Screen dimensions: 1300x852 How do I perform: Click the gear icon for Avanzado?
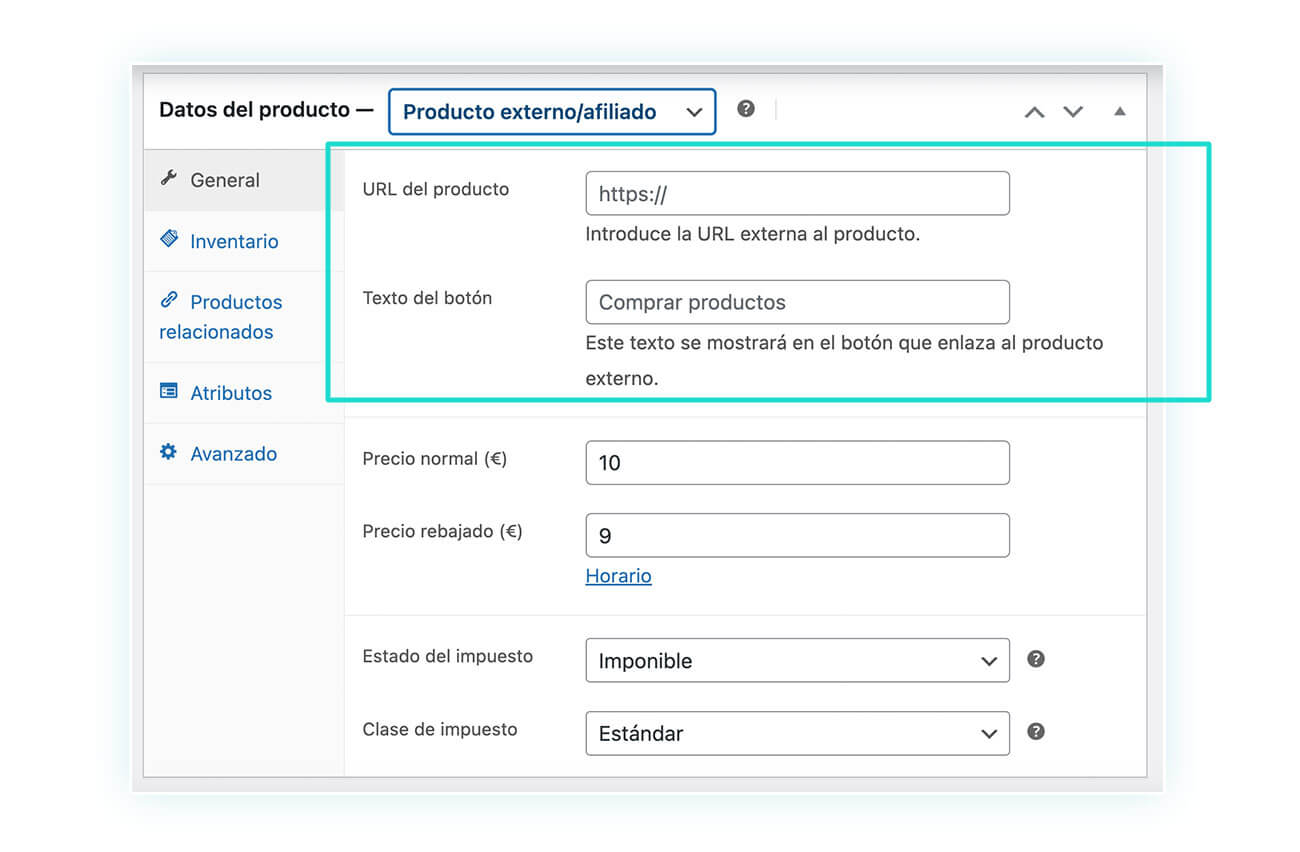pos(169,452)
